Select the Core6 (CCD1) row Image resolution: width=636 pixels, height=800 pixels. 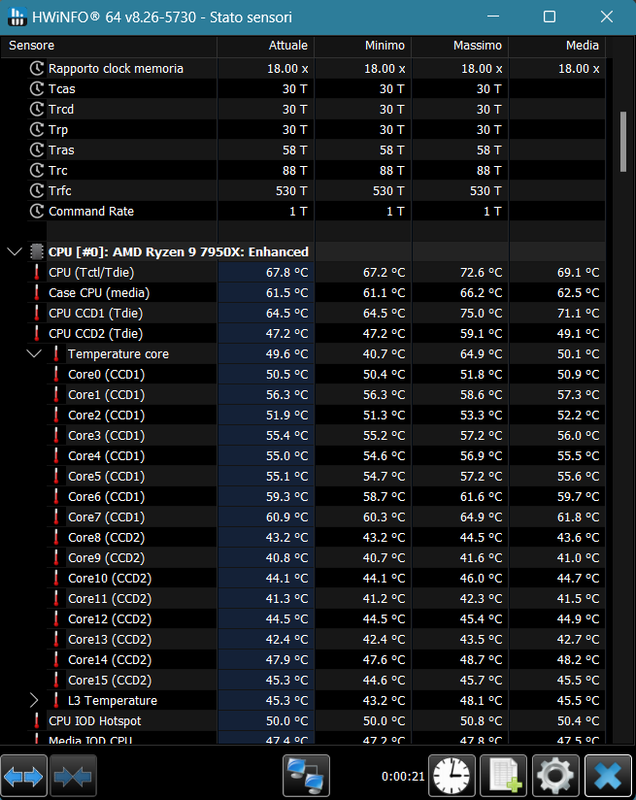point(326,497)
